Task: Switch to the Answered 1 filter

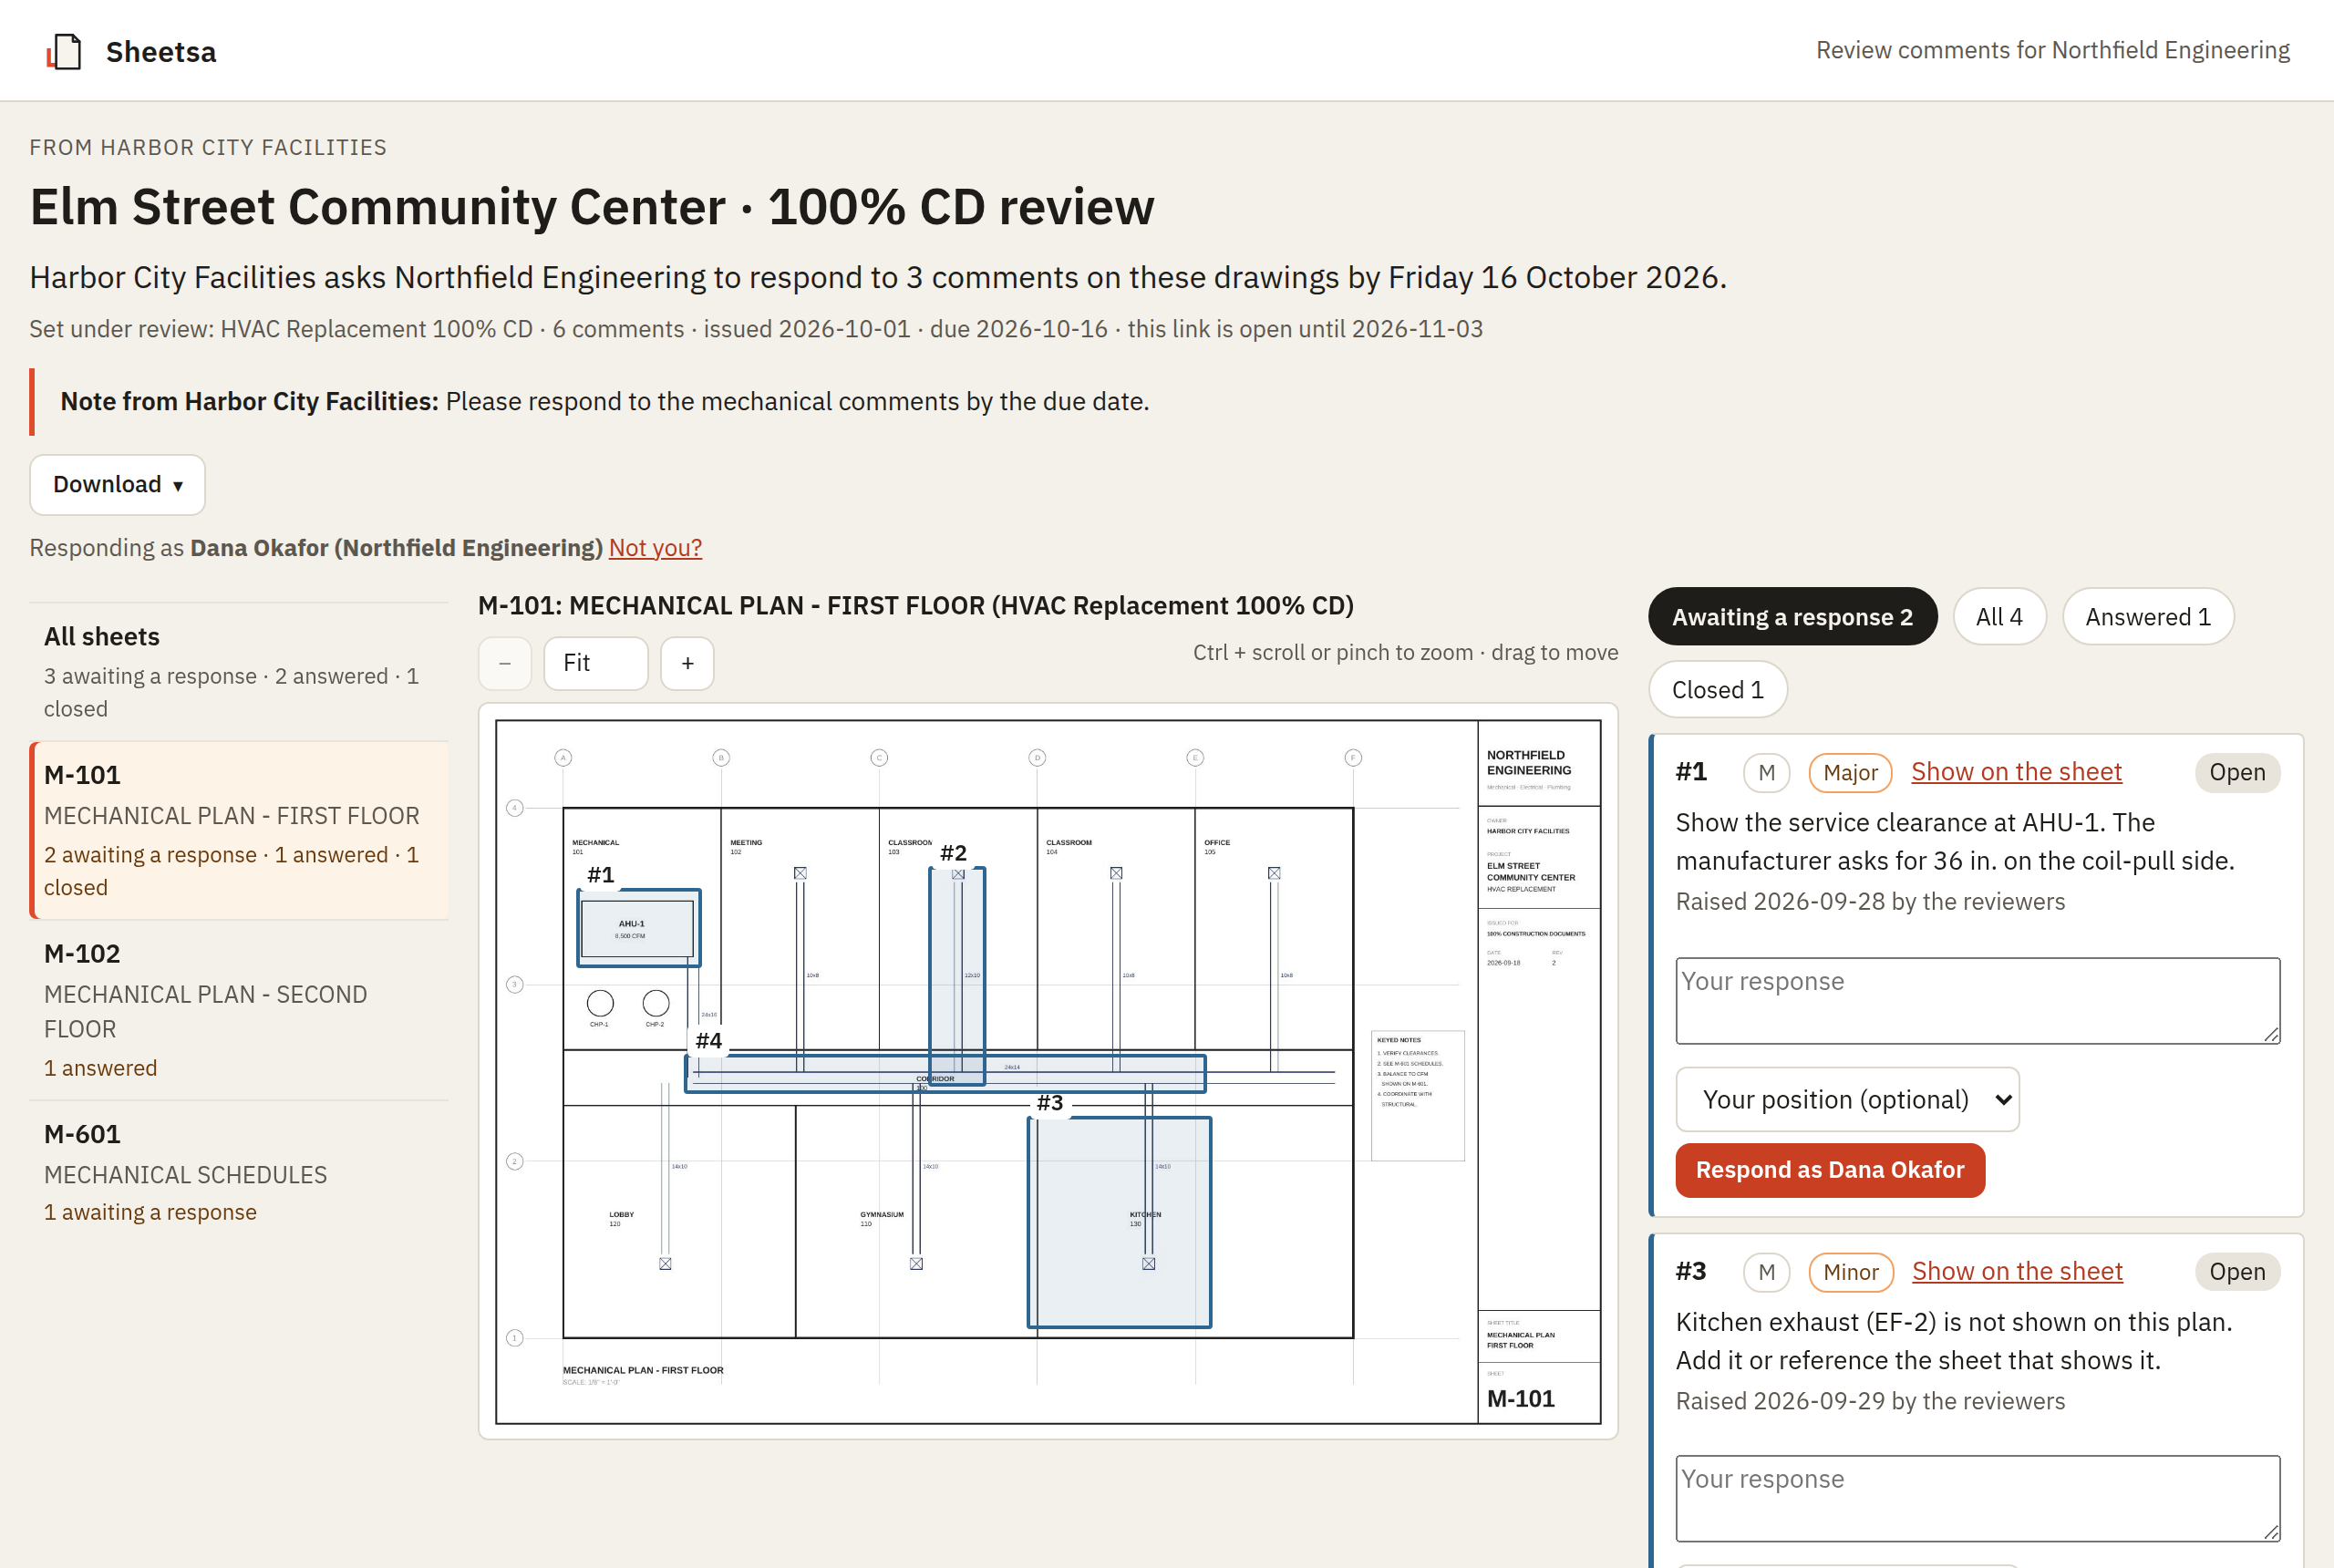Action: tap(2148, 617)
